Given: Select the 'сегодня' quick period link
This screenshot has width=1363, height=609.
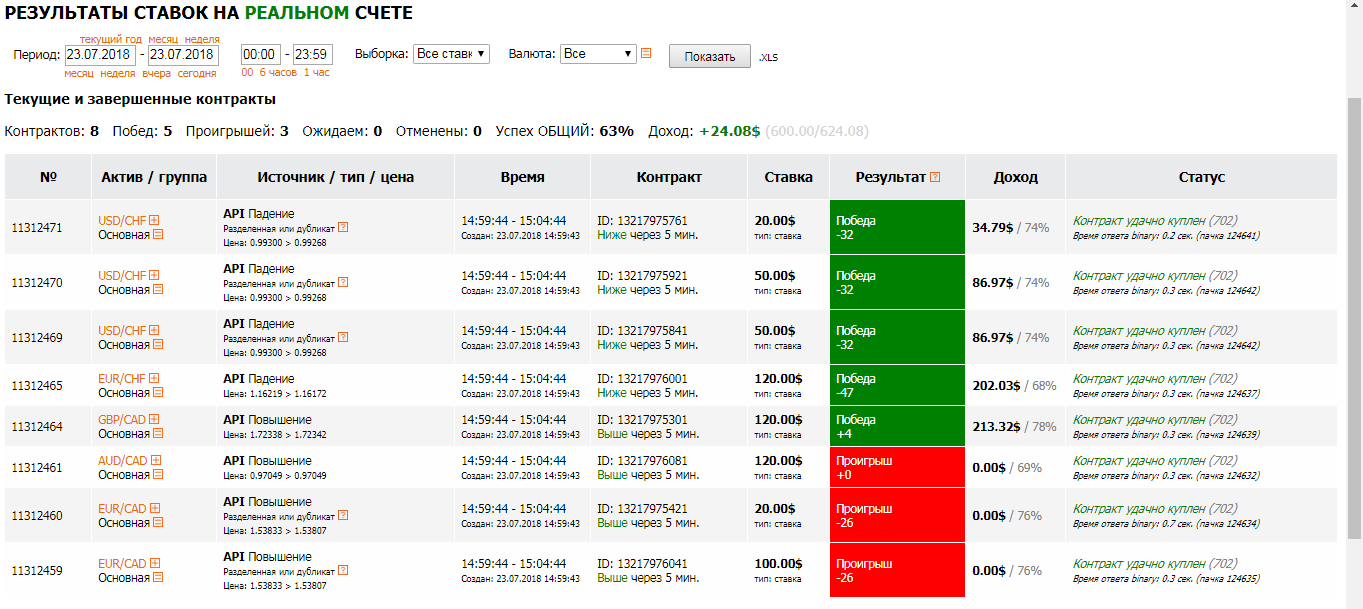Looking at the screenshot, I should pos(197,73).
